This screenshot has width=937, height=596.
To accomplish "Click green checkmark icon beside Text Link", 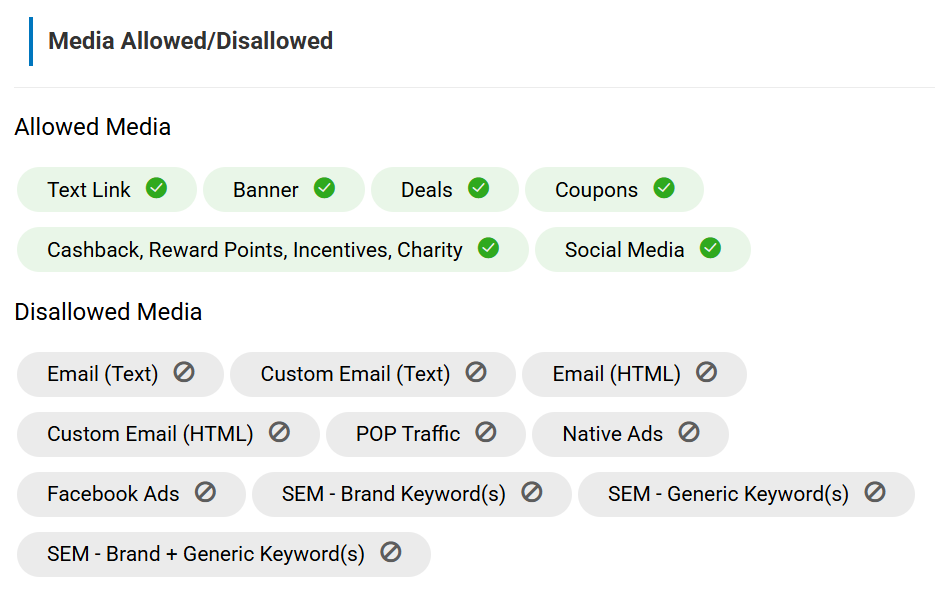I will point(157,188).
